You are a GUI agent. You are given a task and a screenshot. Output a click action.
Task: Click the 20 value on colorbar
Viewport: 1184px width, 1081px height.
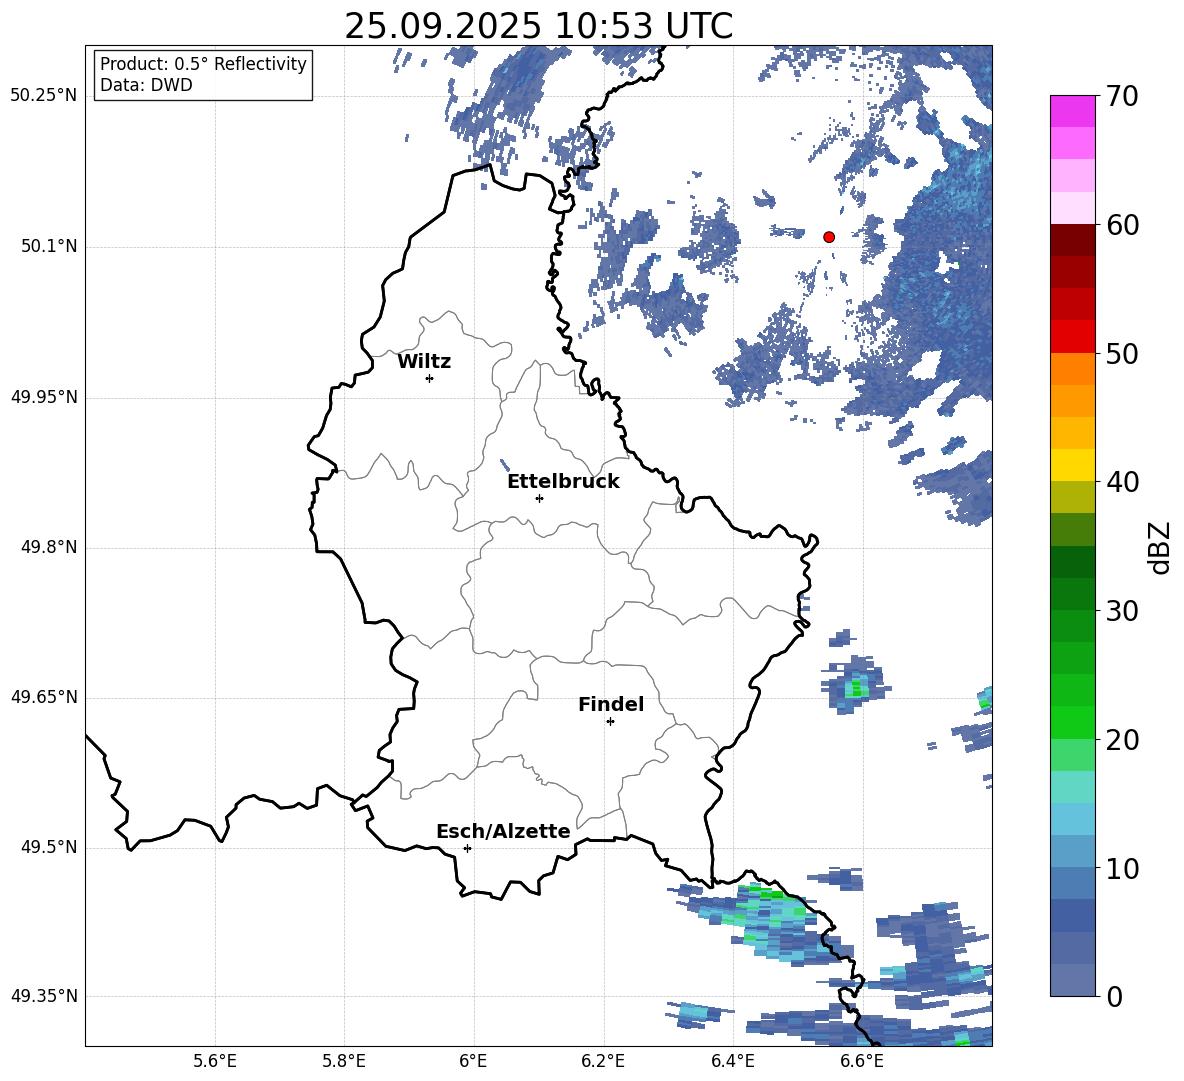[1122, 740]
